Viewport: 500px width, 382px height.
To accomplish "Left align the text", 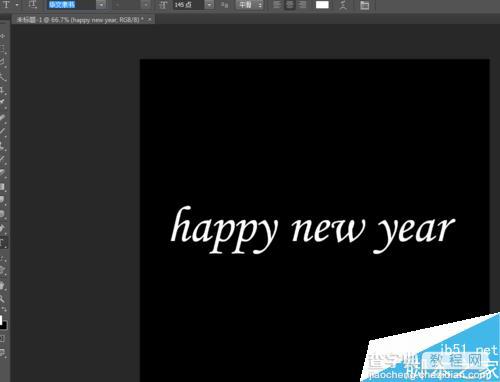I will (x=277, y=5).
